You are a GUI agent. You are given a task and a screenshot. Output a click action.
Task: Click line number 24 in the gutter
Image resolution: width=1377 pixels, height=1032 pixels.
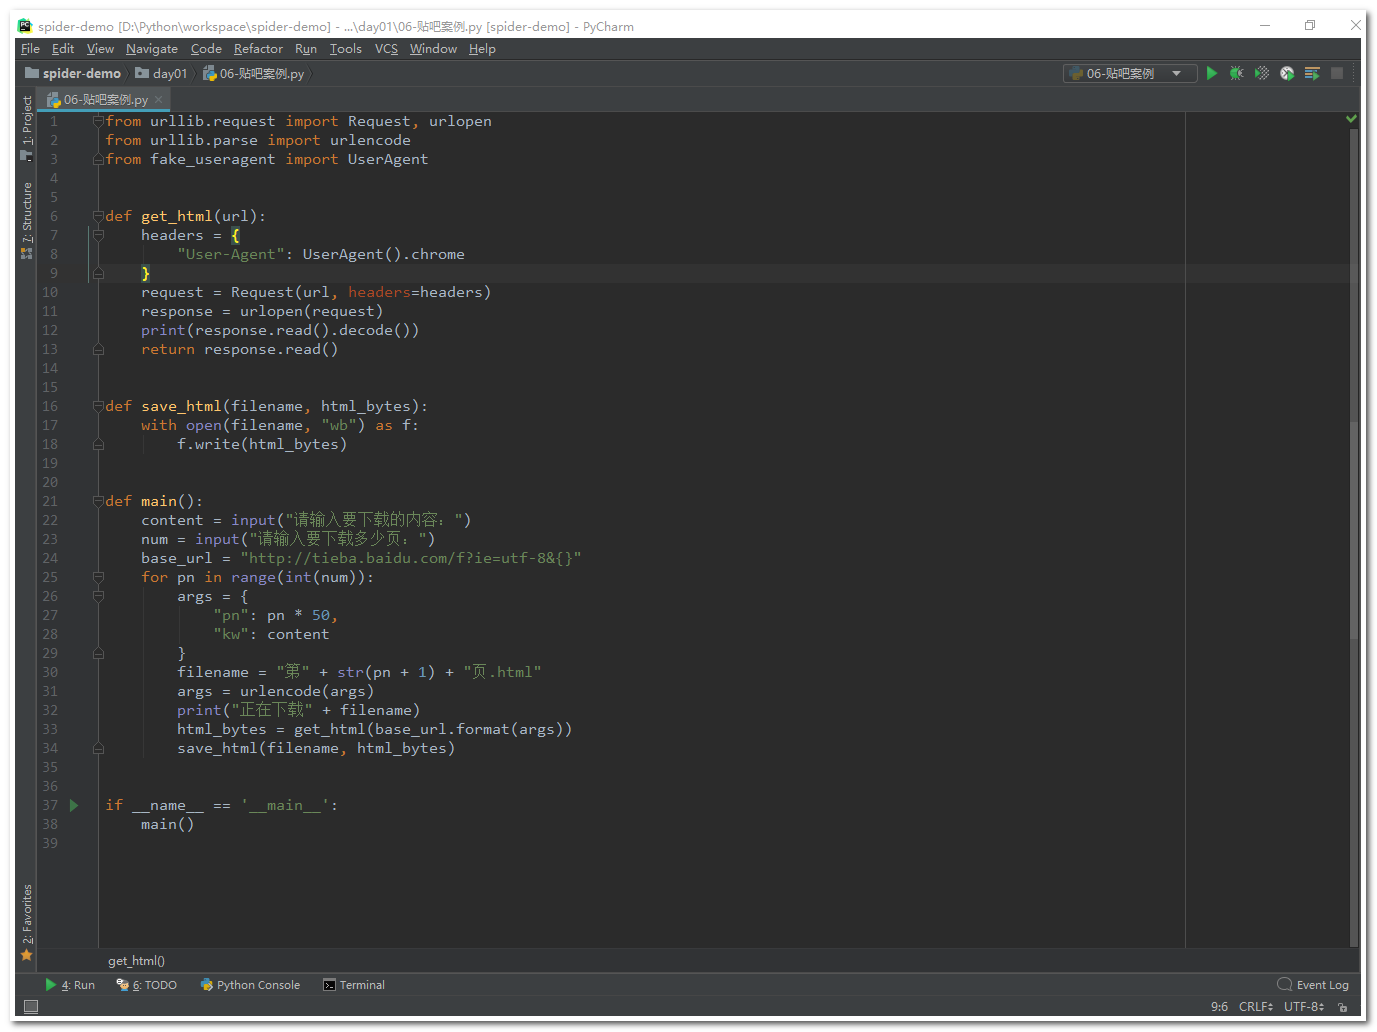[50, 558]
